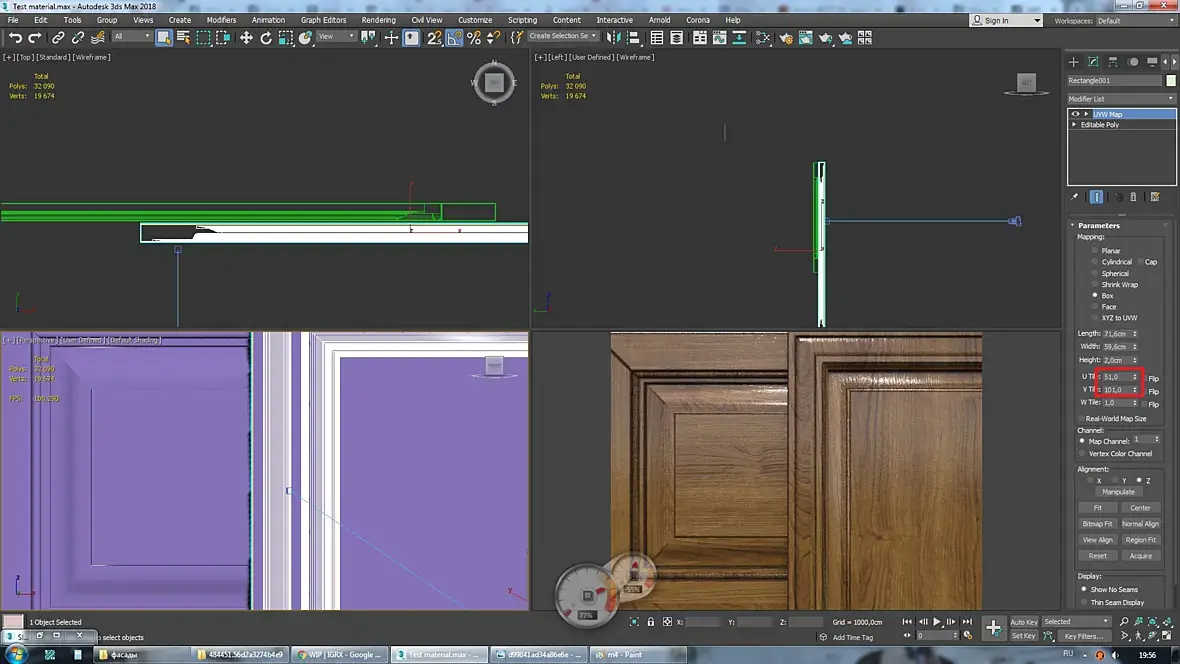Viewport: 1180px width, 664px height.
Task: Select the Move transform tool
Action: click(246, 38)
